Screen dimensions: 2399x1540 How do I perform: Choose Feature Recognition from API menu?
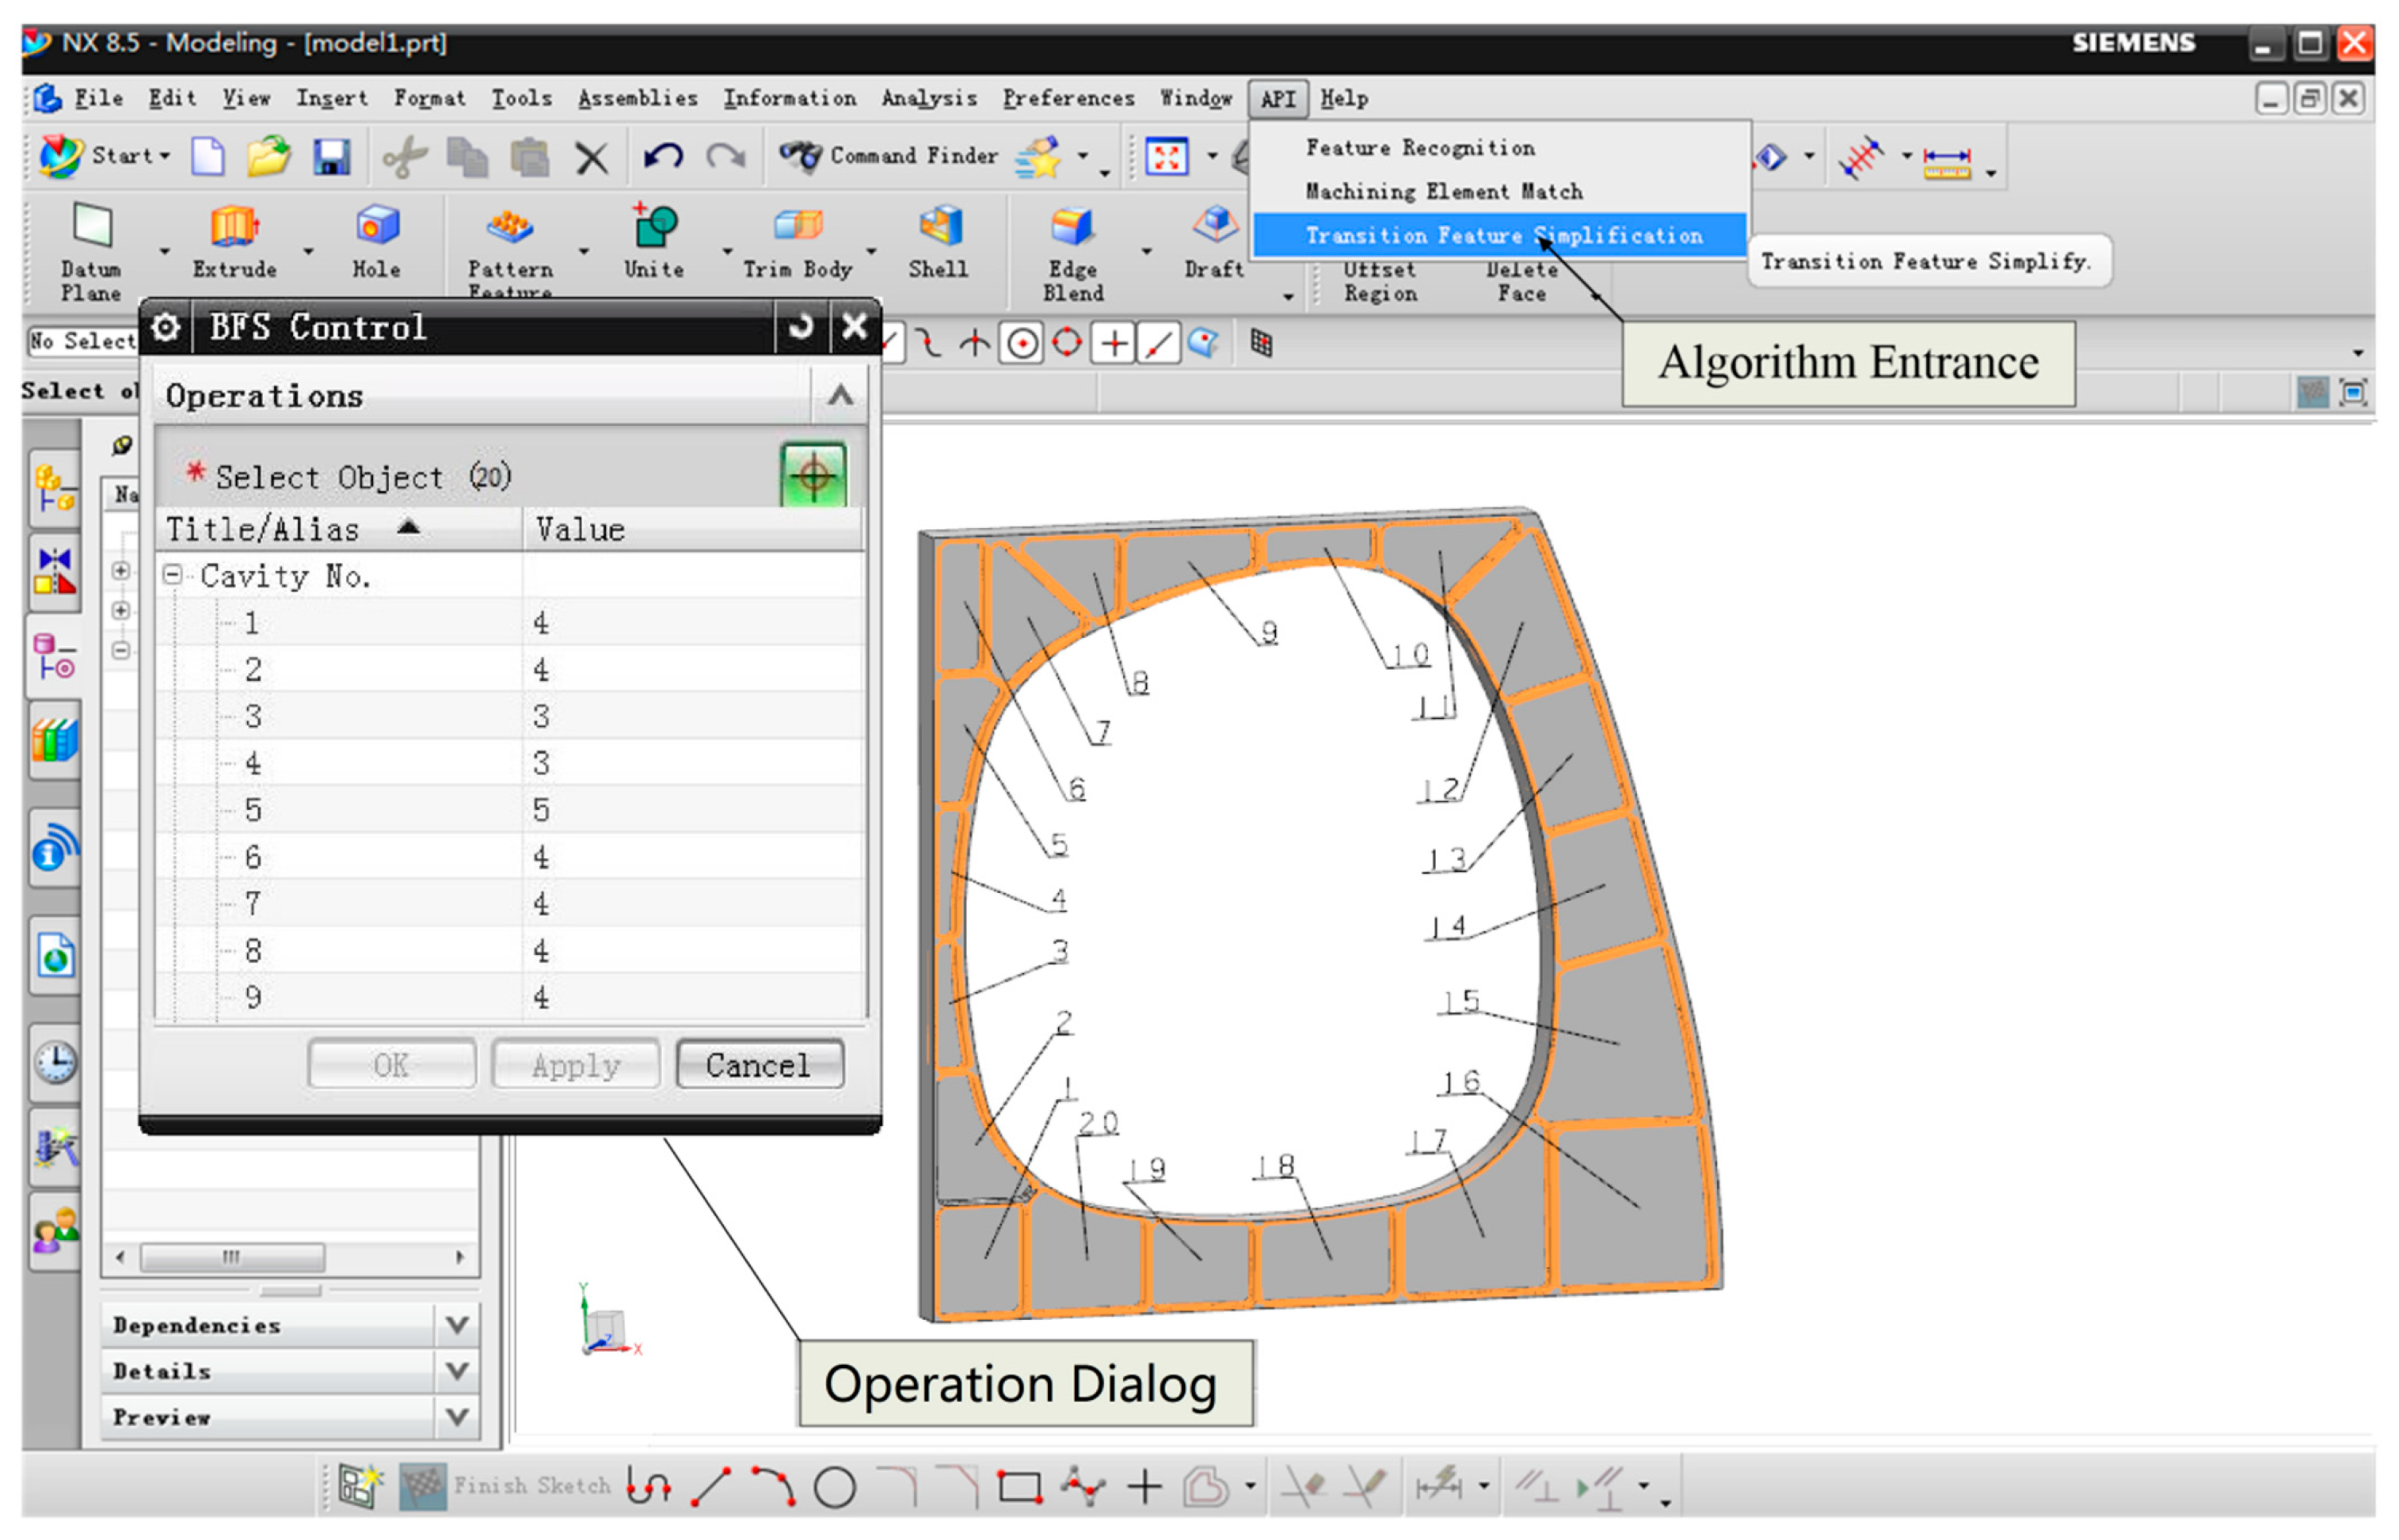(1420, 148)
